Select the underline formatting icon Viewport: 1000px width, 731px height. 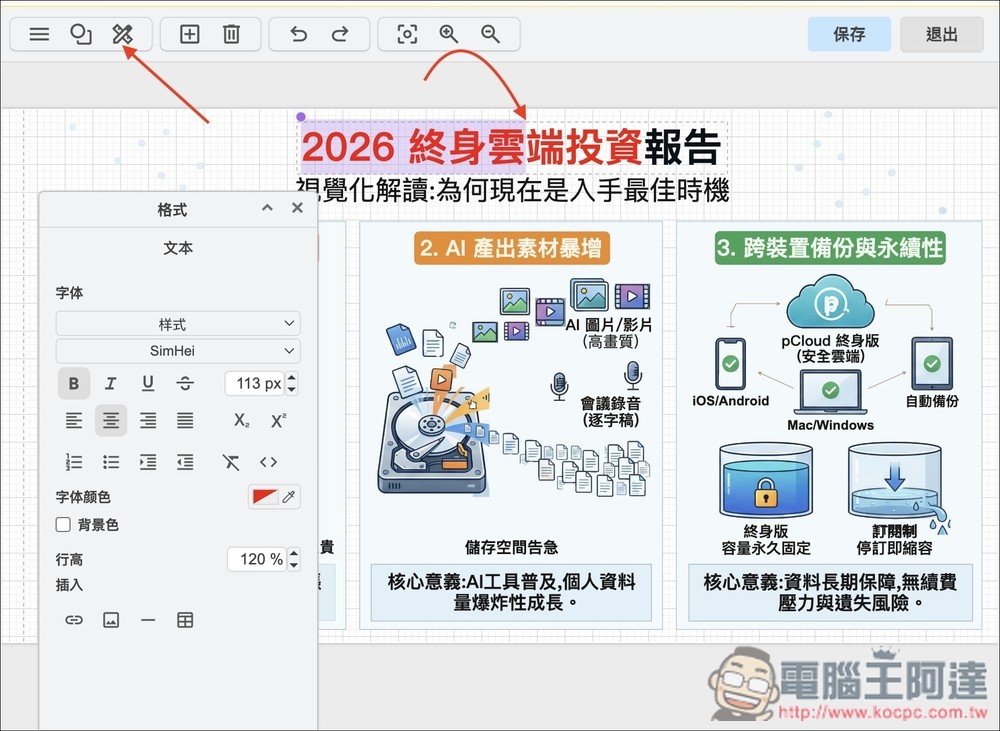tap(148, 383)
